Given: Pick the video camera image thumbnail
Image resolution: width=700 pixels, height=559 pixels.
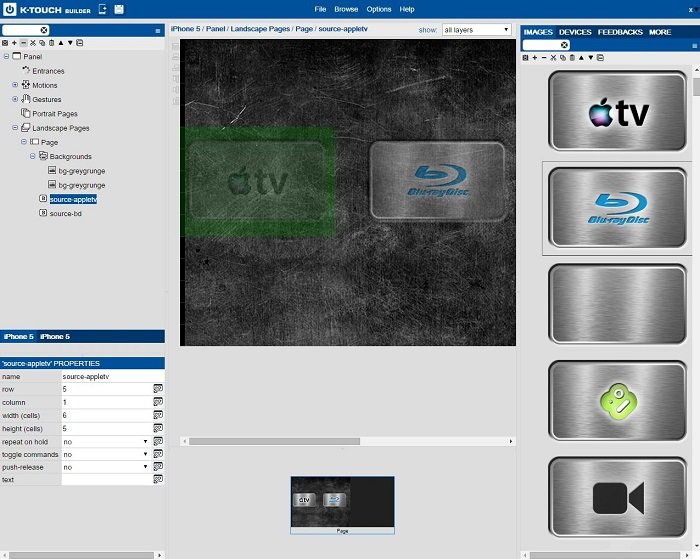Looking at the screenshot, I should [x=617, y=497].
